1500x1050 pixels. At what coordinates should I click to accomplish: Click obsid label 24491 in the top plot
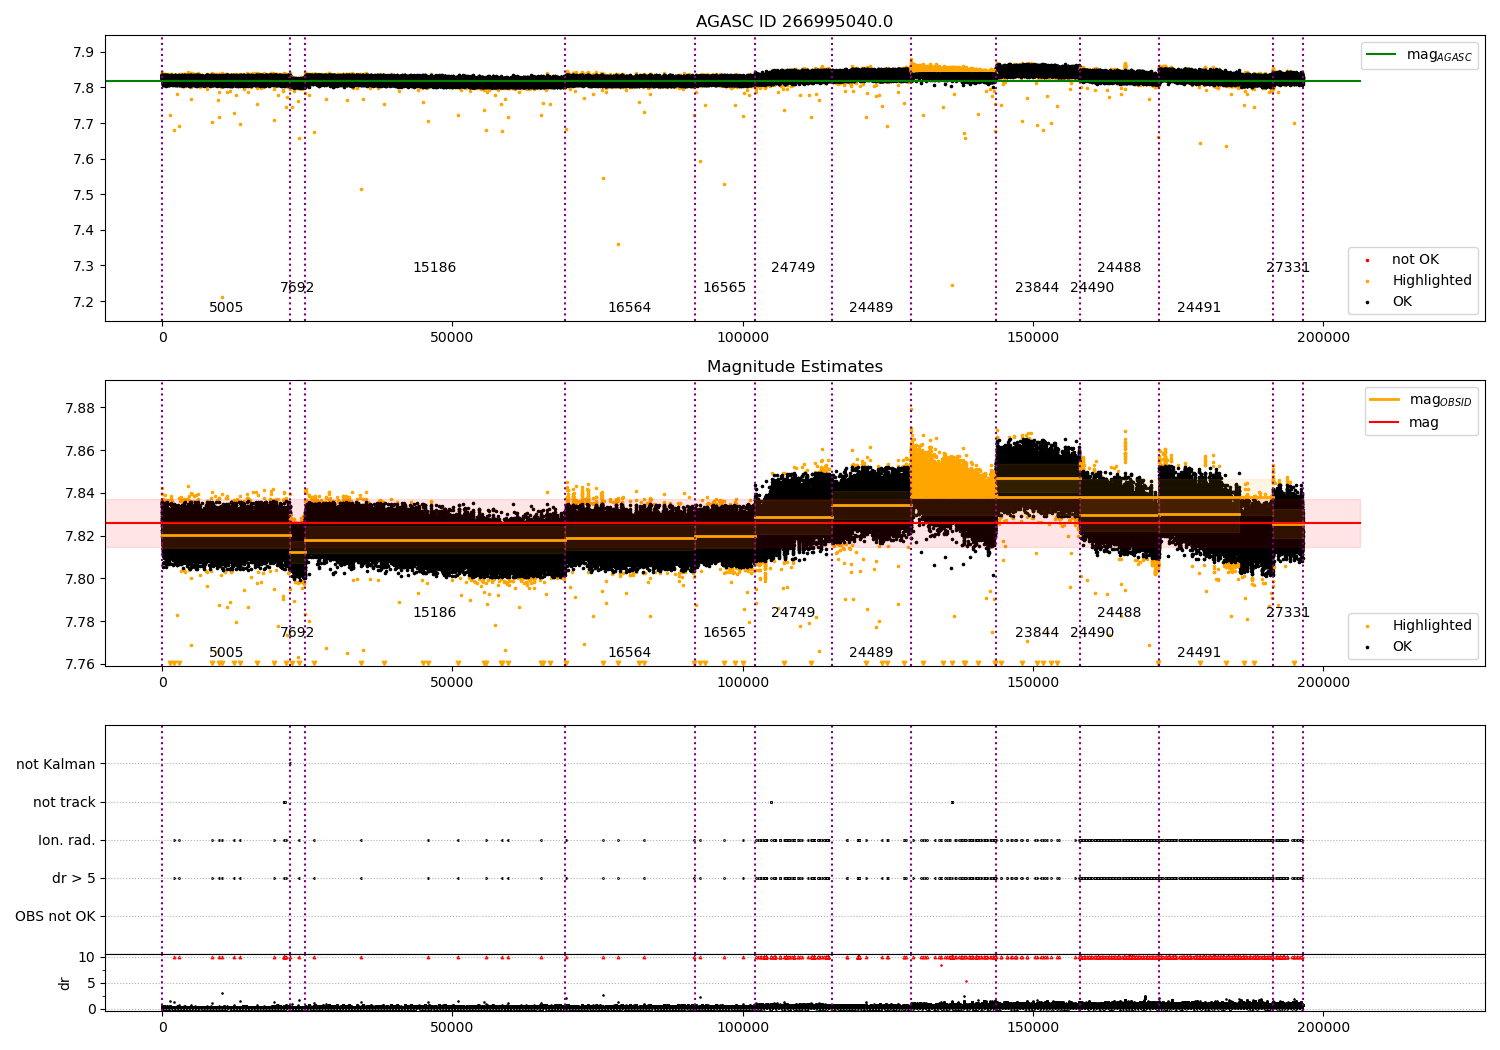tap(1199, 308)
